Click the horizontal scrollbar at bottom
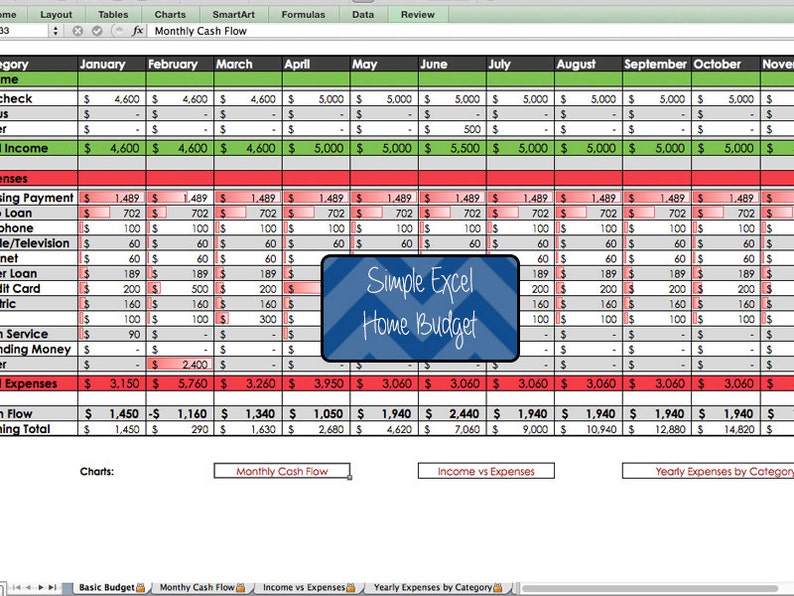The image size is (794, 596). (x=650, y=588)
